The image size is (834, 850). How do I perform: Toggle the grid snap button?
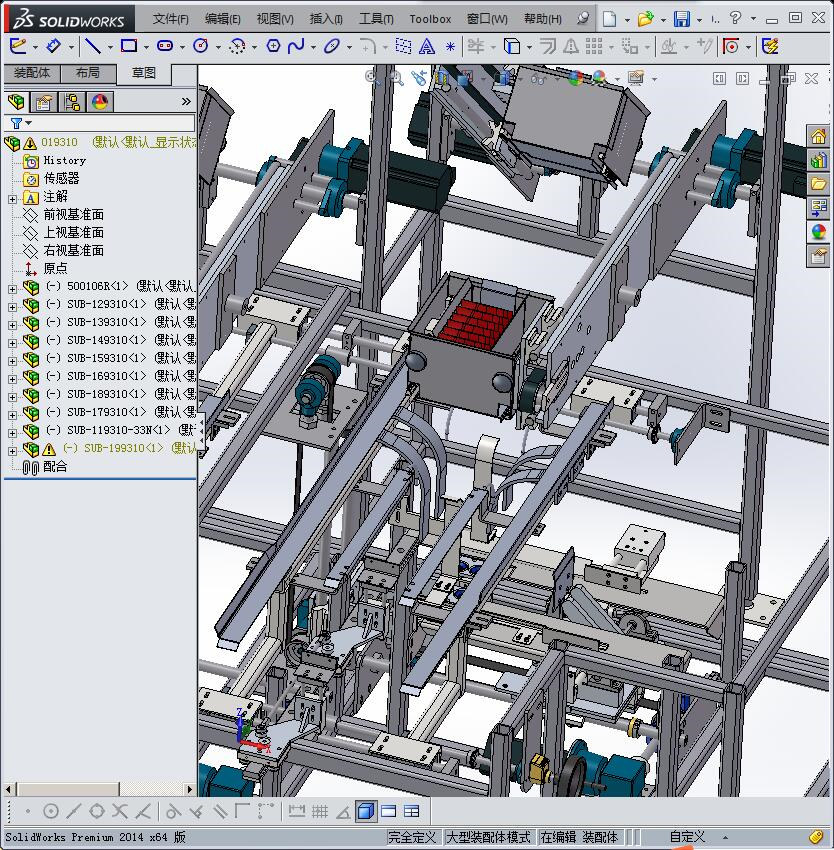tap(320, 812)
